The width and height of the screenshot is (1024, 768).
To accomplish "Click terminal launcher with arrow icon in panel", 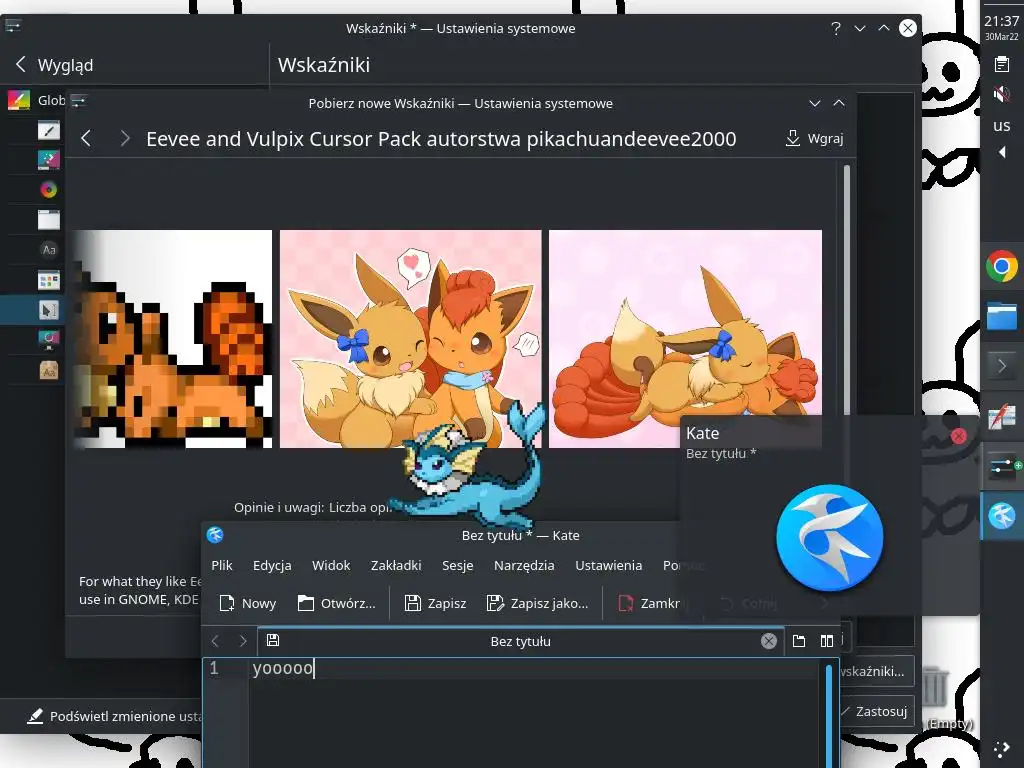I will click(x=1002, y=366).
